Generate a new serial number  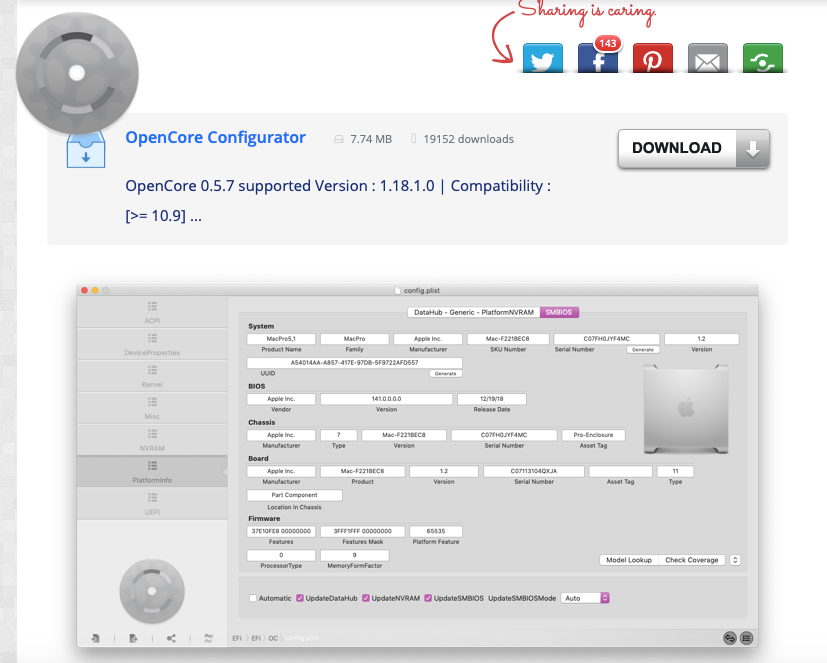[x=642, y=350]
